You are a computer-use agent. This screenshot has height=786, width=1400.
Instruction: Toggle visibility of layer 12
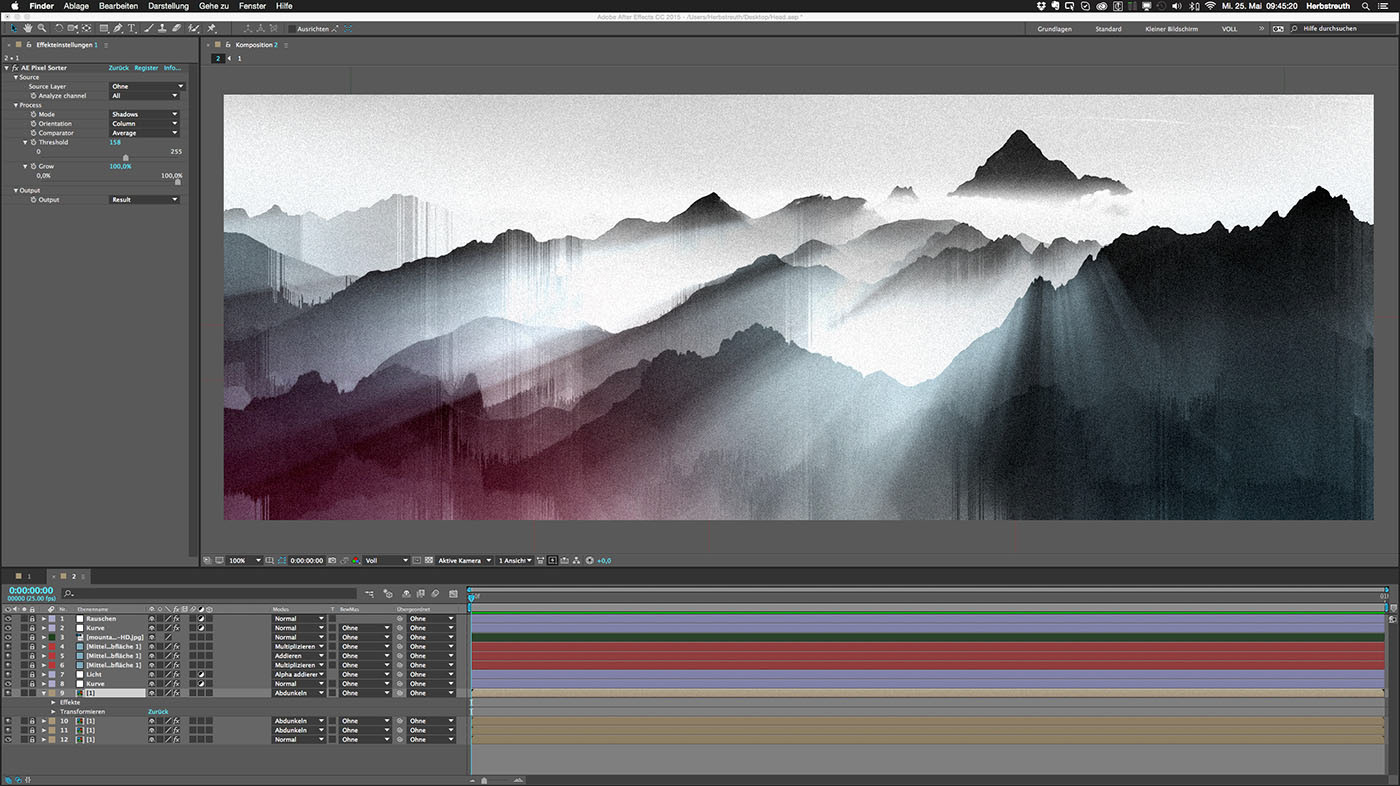pyautogui.click(x=8, y=739)
